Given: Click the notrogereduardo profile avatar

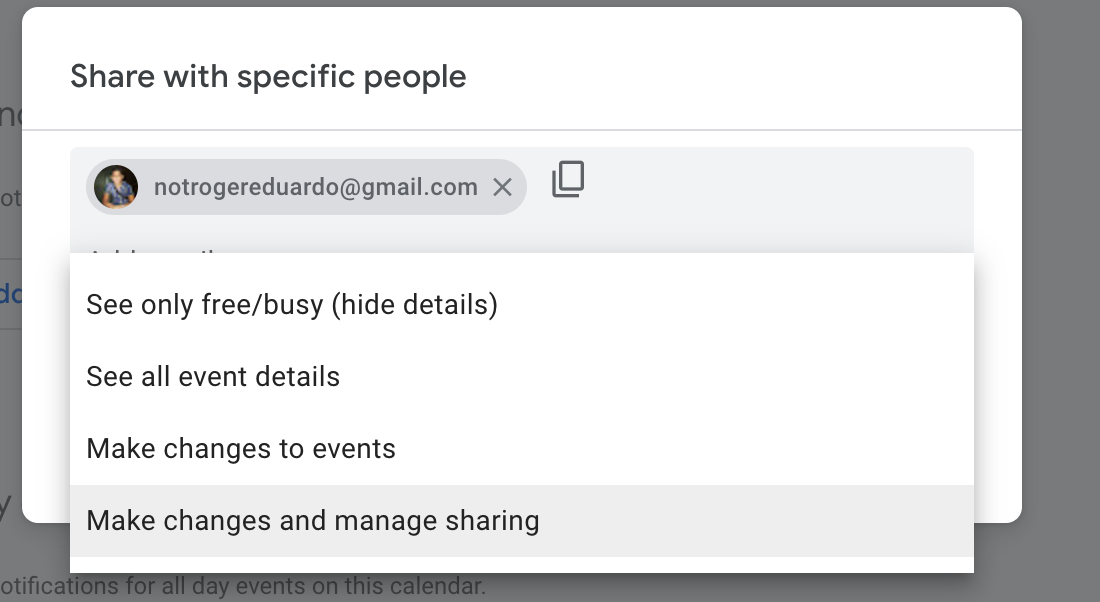Looking at the screenshot, I should 116,187.
